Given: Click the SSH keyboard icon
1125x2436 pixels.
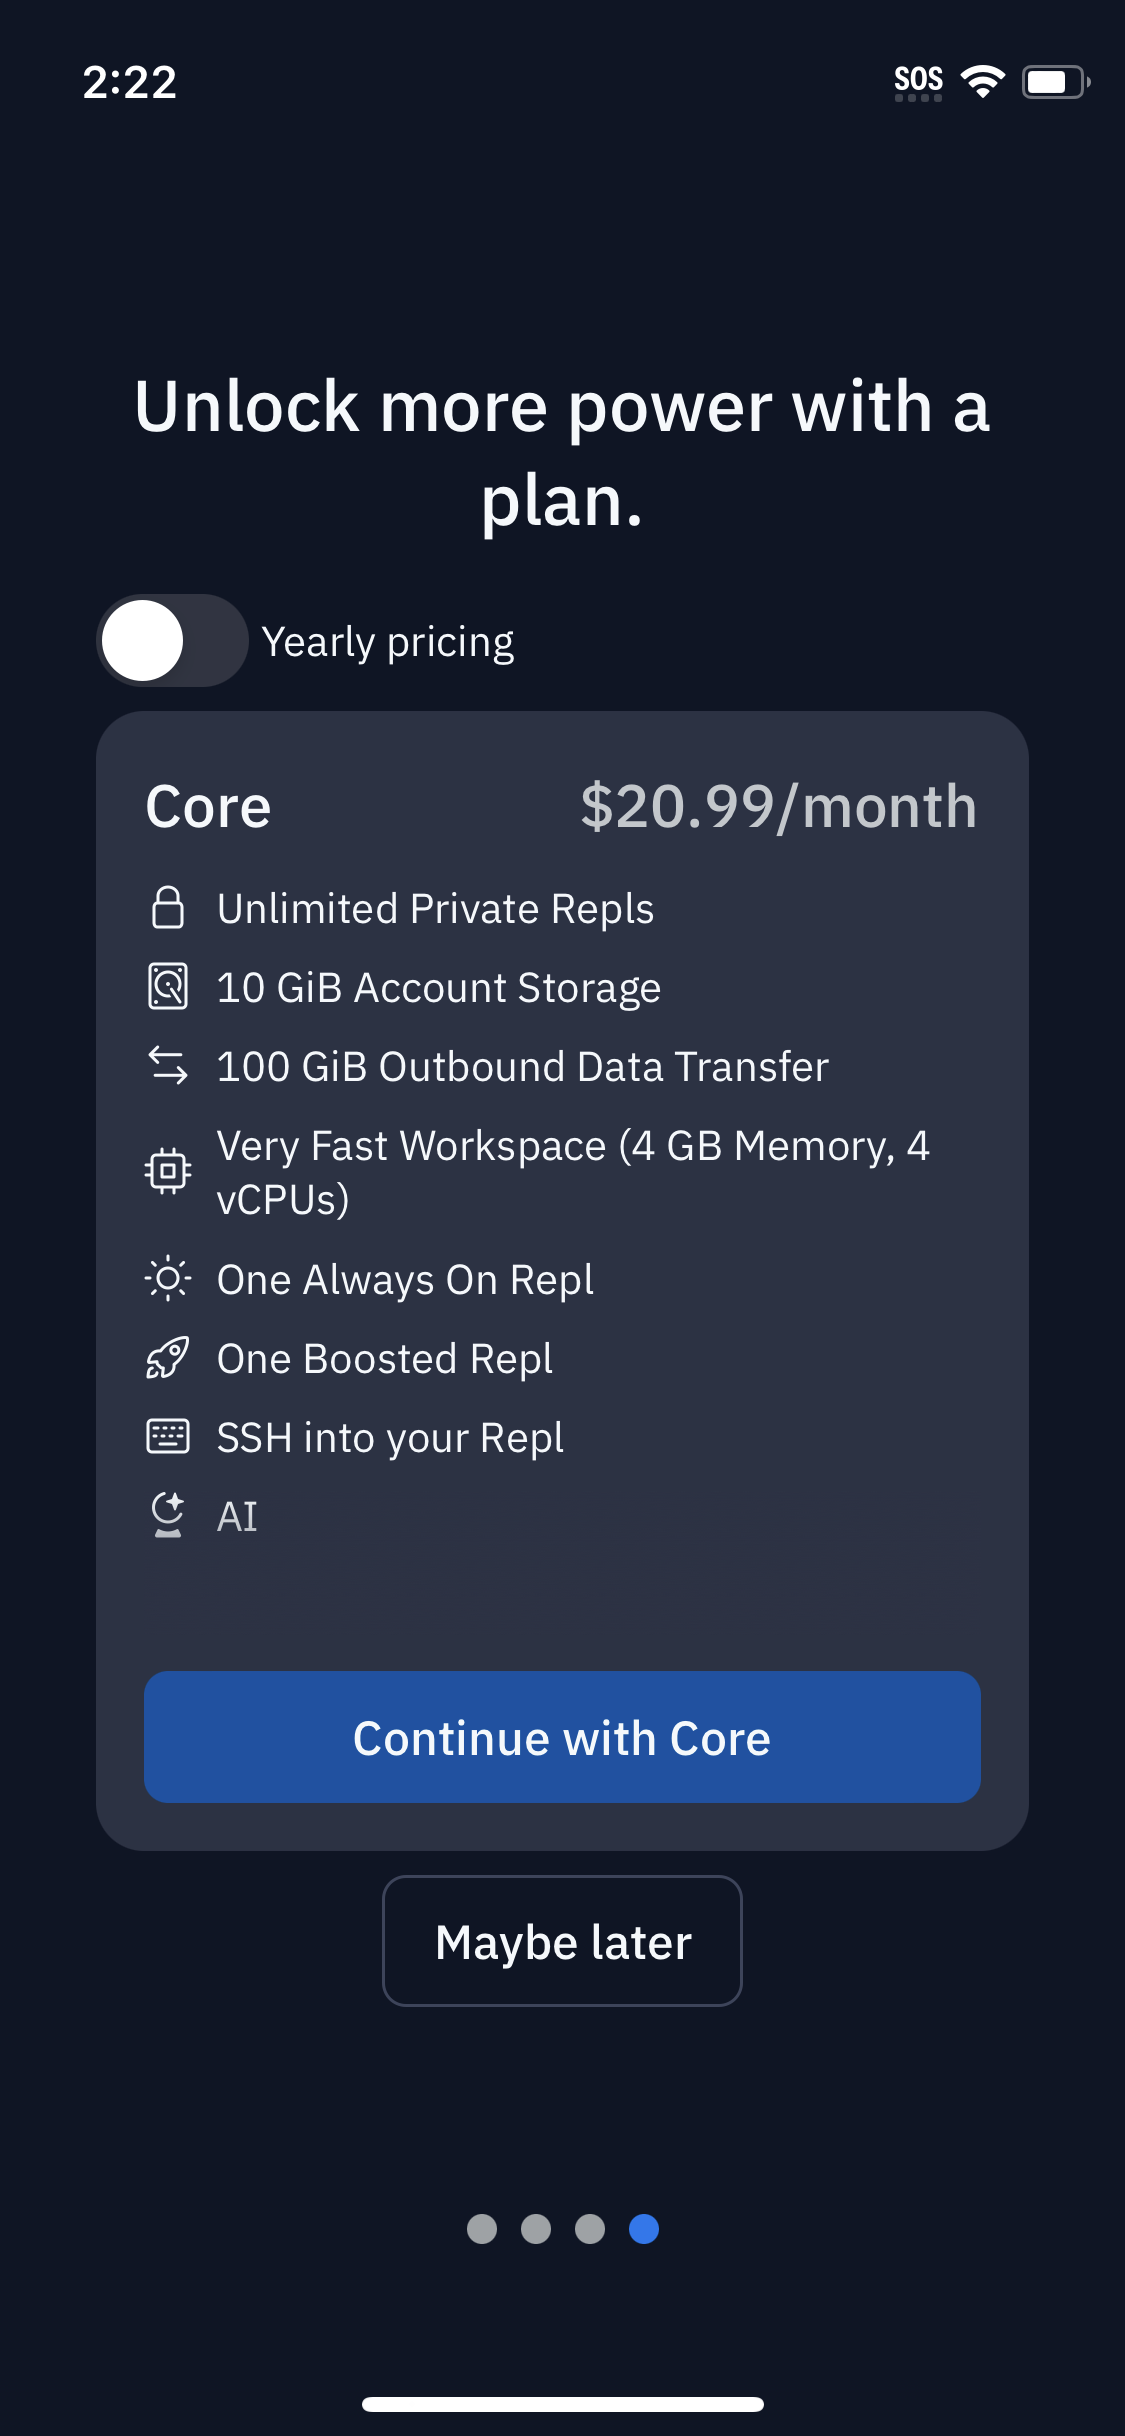Looking at the screenshot, I should pyautogui.click(x=168, y=1437).
